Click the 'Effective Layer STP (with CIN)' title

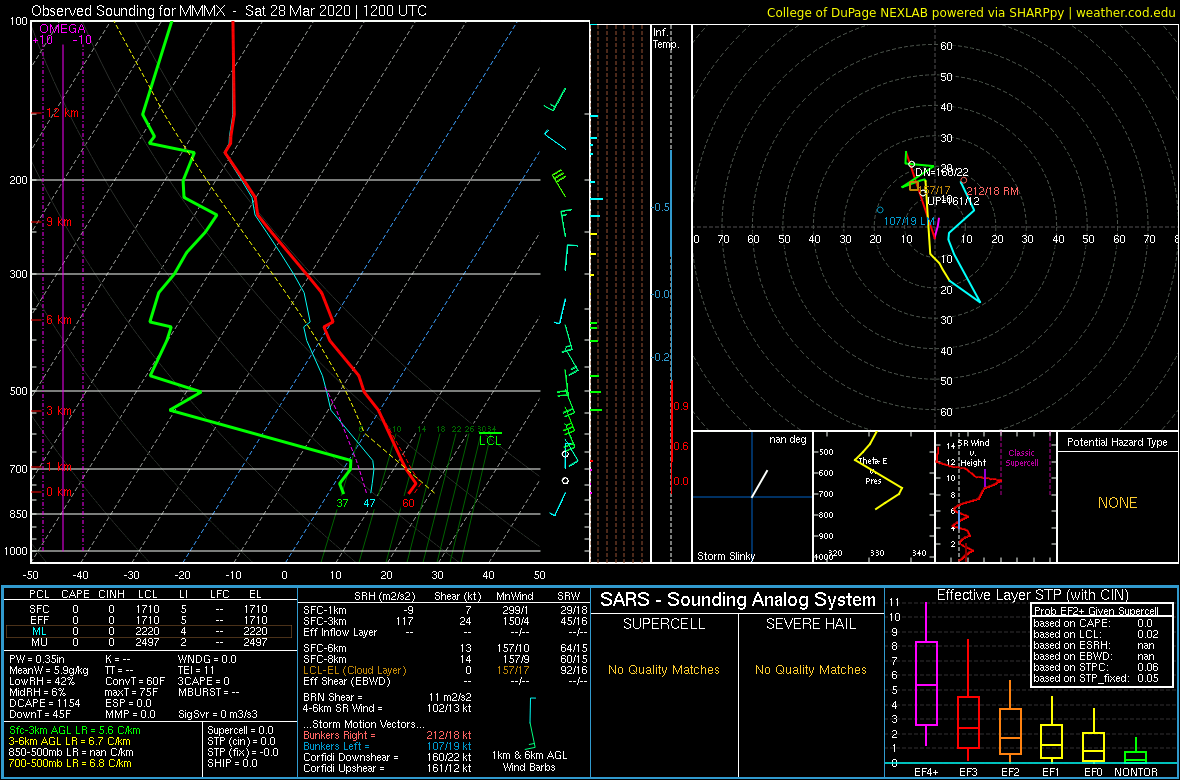pos(1032,596)
